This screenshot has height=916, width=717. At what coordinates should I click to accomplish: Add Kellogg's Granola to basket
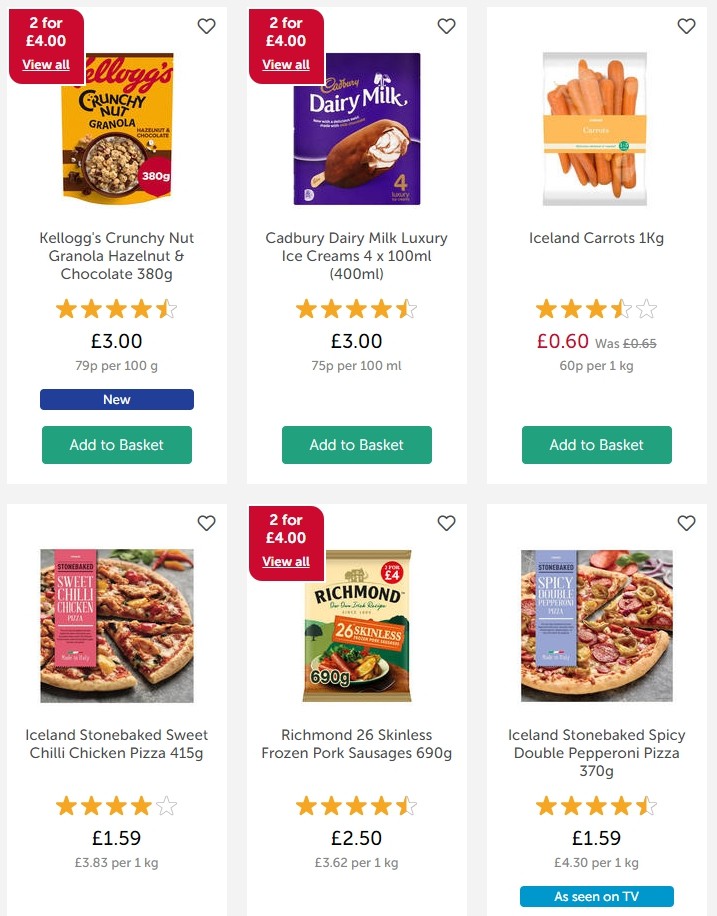[x=117, y=445]
